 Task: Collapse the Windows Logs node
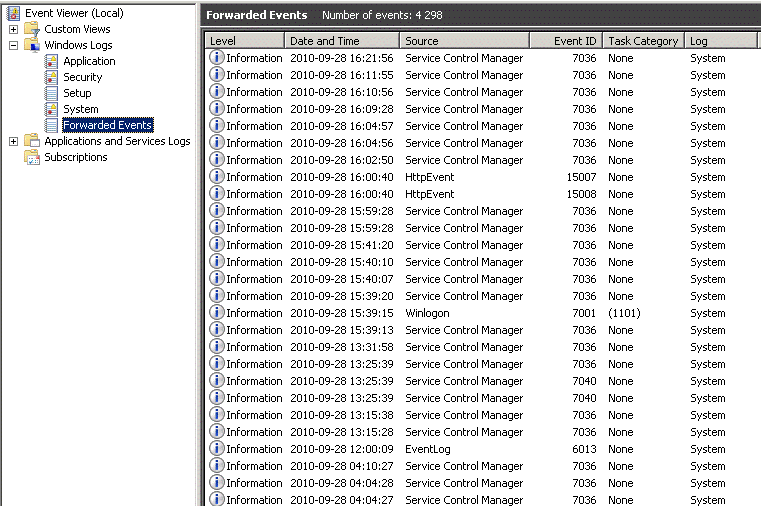(14, 45)
